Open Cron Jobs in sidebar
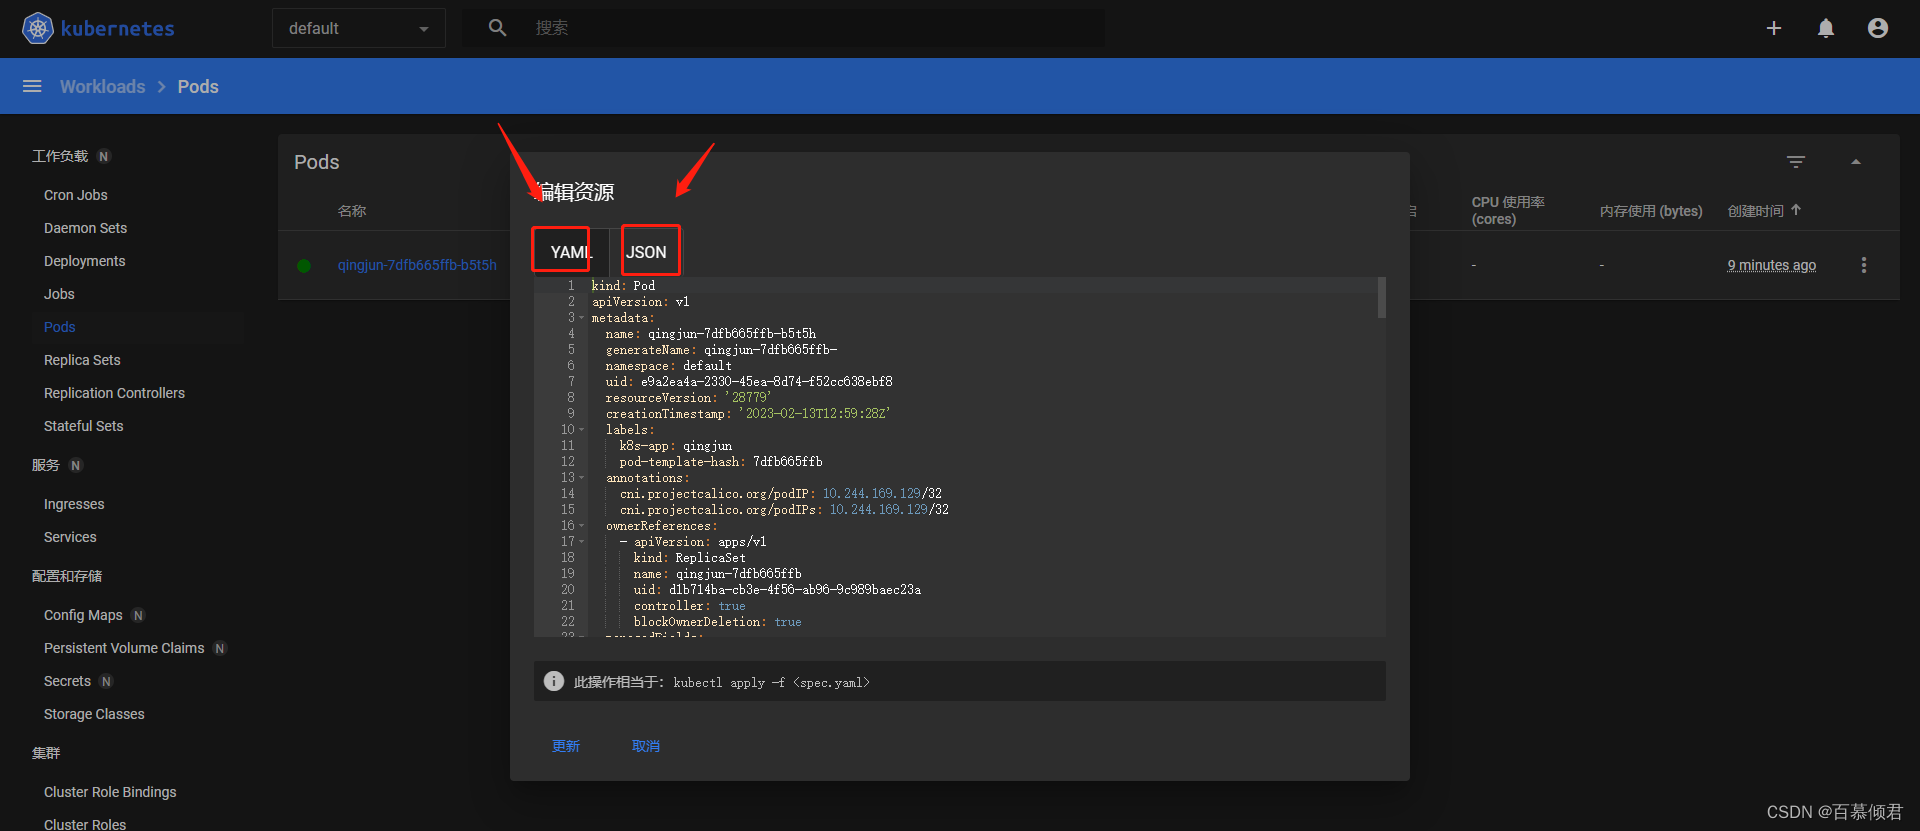The image size is (1920, 831). 76,195
